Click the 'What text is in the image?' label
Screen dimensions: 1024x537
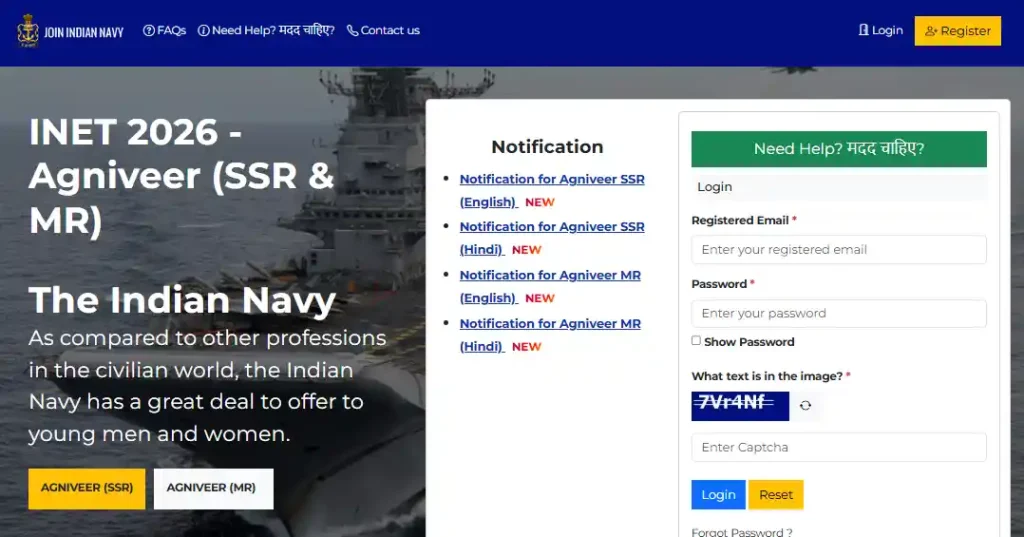click(767, 376)
